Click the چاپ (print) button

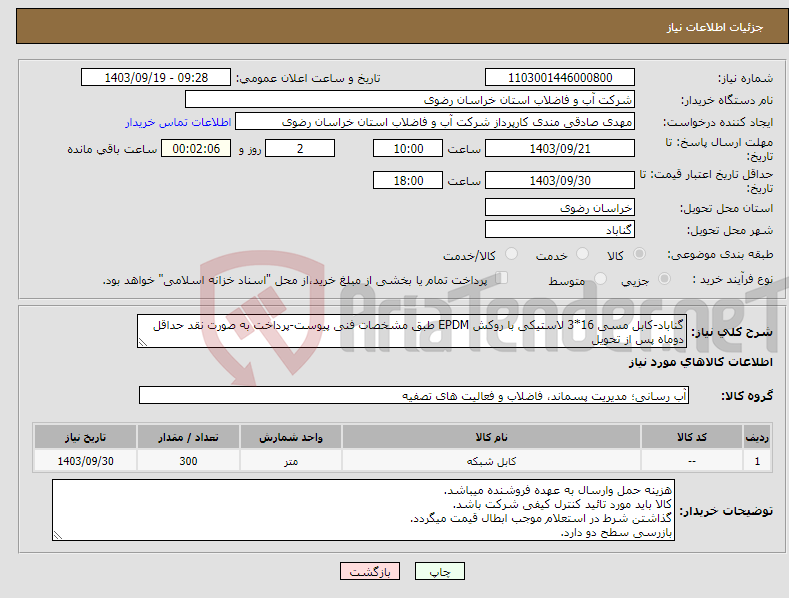pyautogui.click(x=439, y=571)
